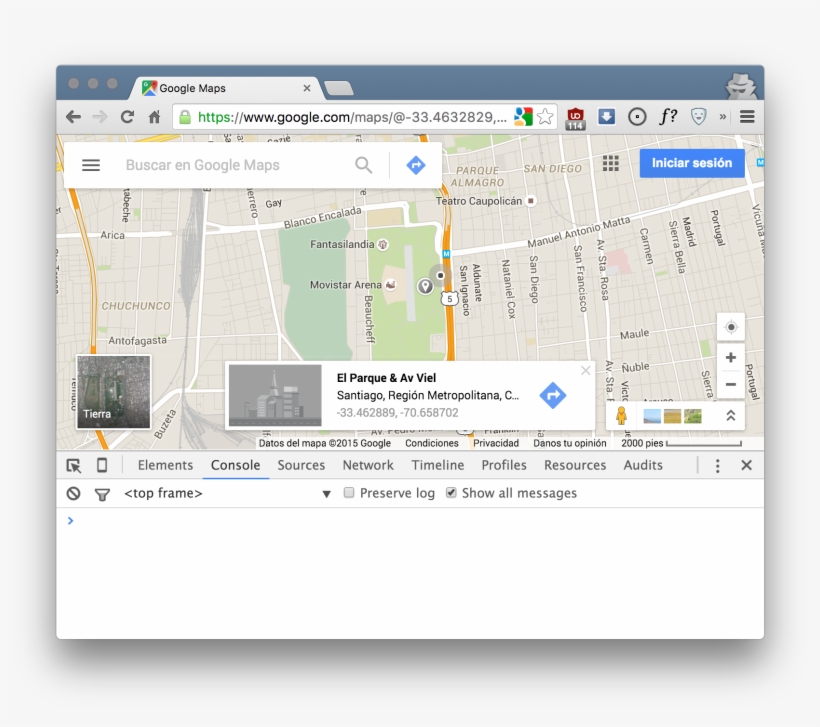Click the circular dot extension icon
Screen dimensions: 820x727
637,117
